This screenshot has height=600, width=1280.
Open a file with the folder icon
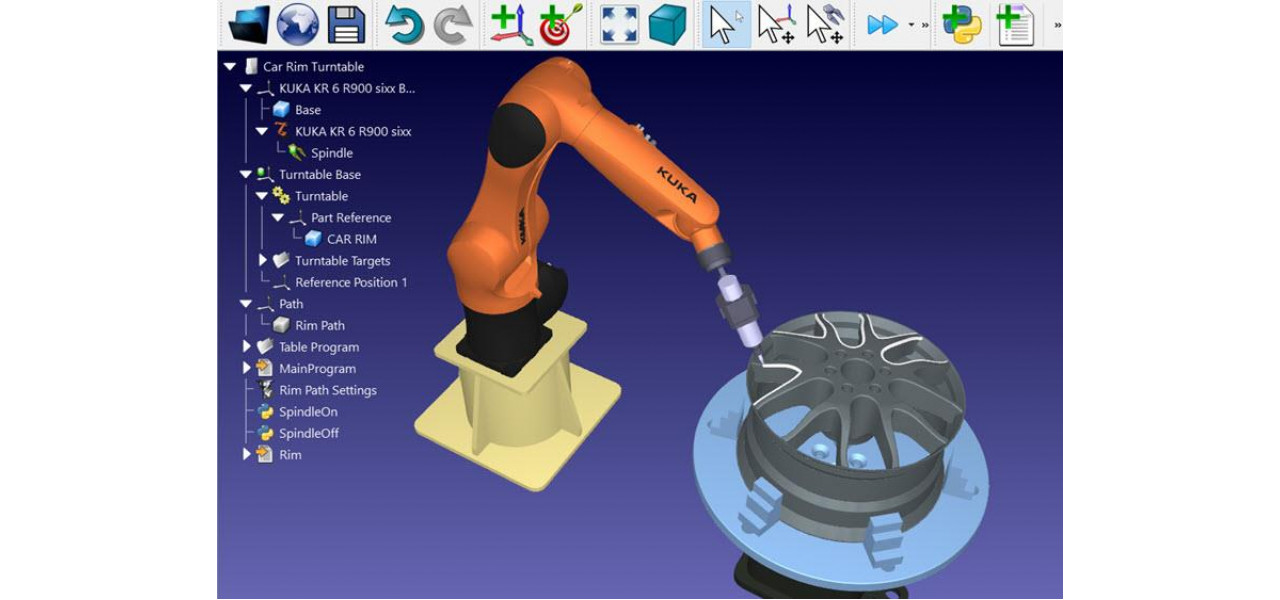click(x=249, y=25)
